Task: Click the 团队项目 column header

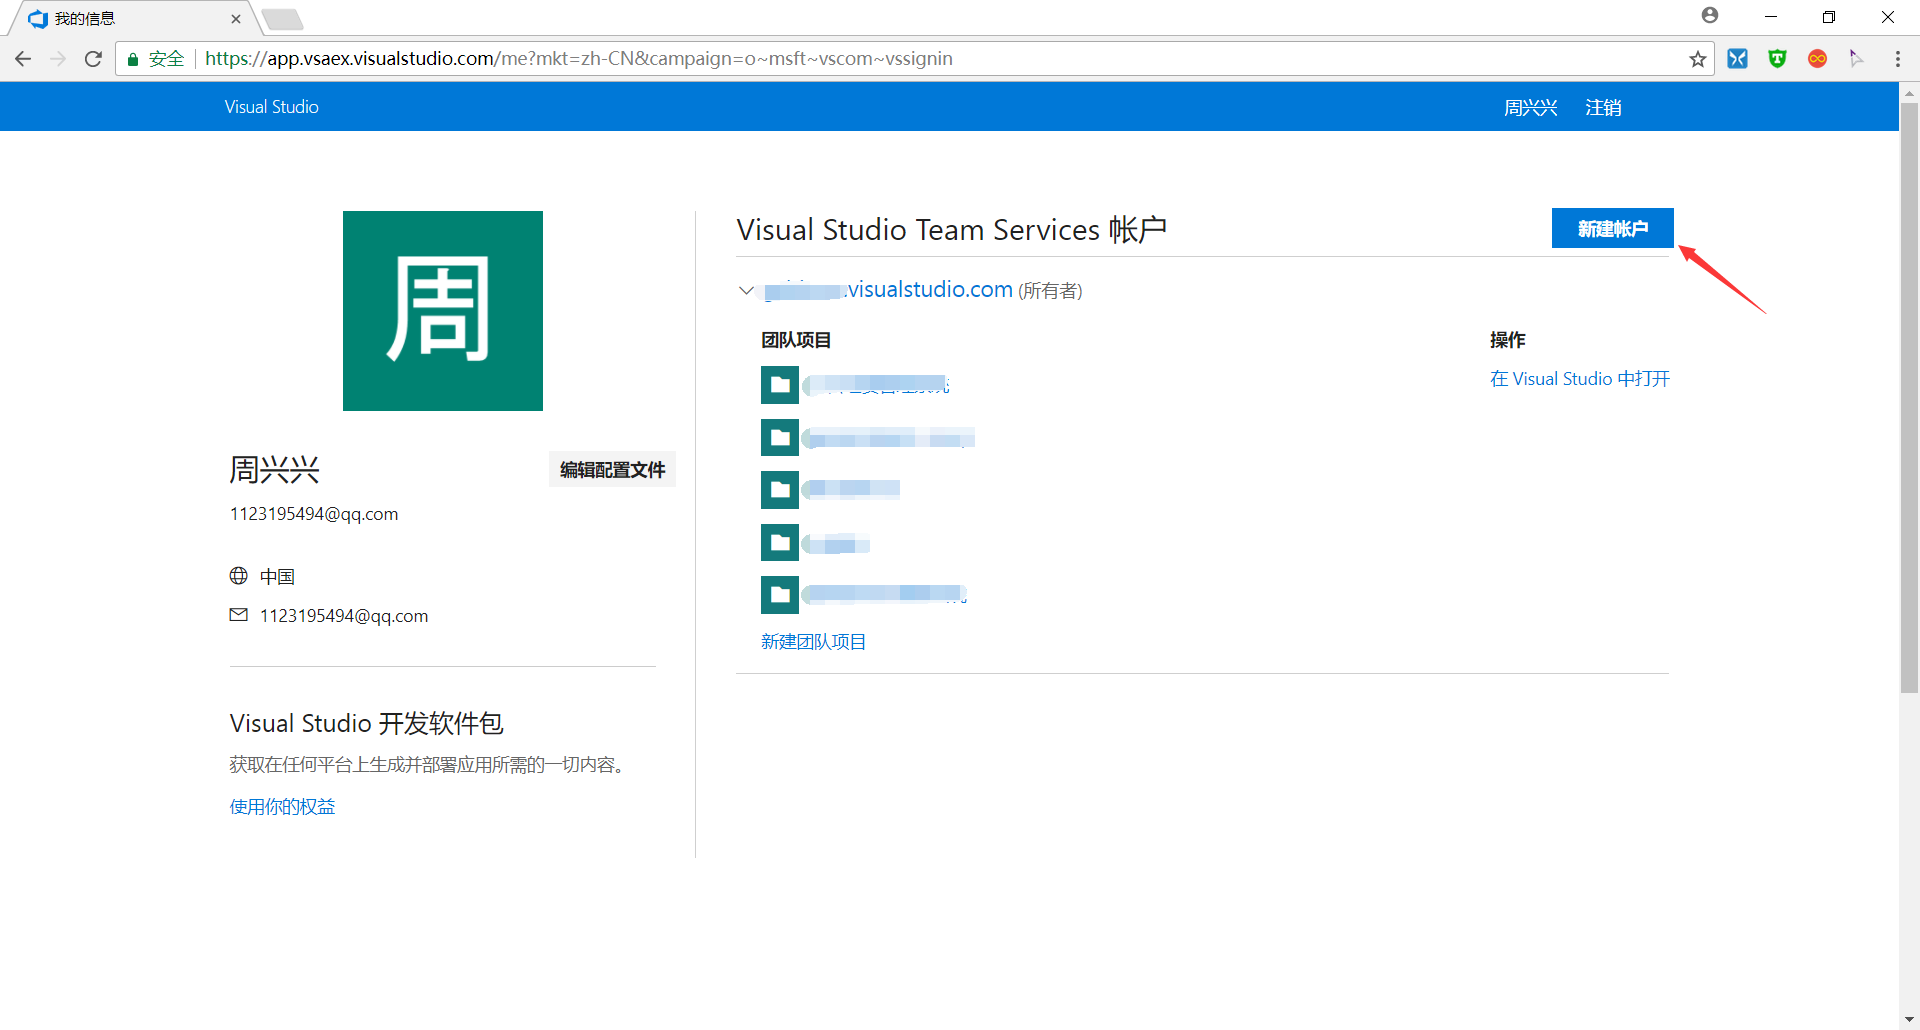Action: (796, 340)
